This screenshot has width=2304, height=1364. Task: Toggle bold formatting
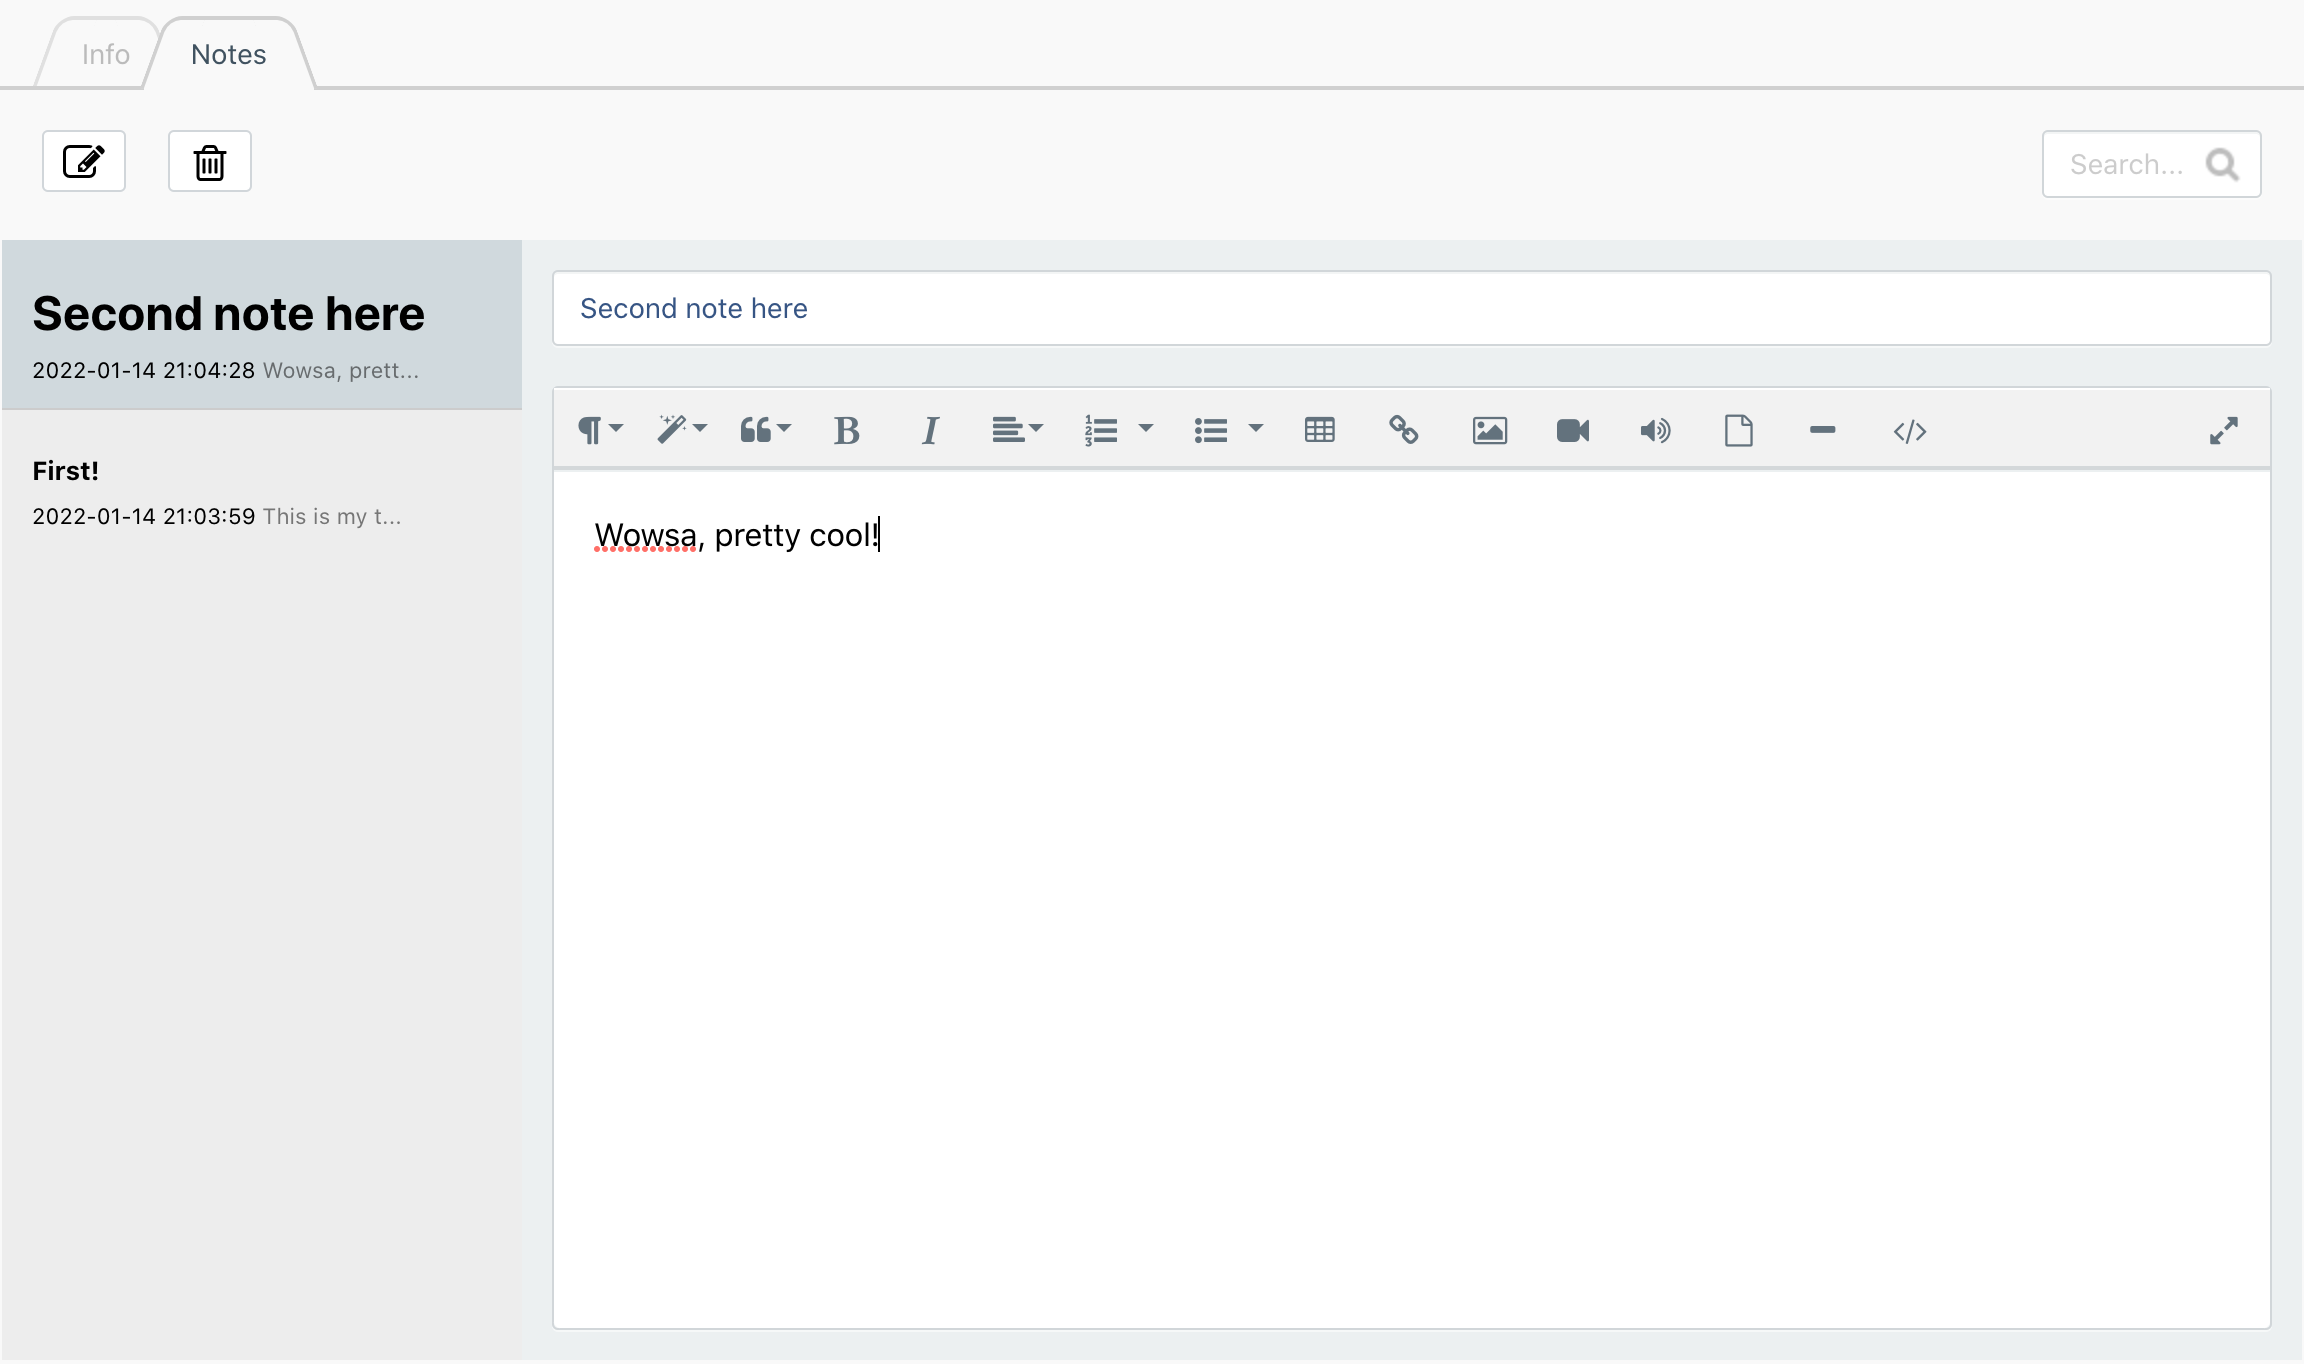pyautogui.click(x=846, y=430)
